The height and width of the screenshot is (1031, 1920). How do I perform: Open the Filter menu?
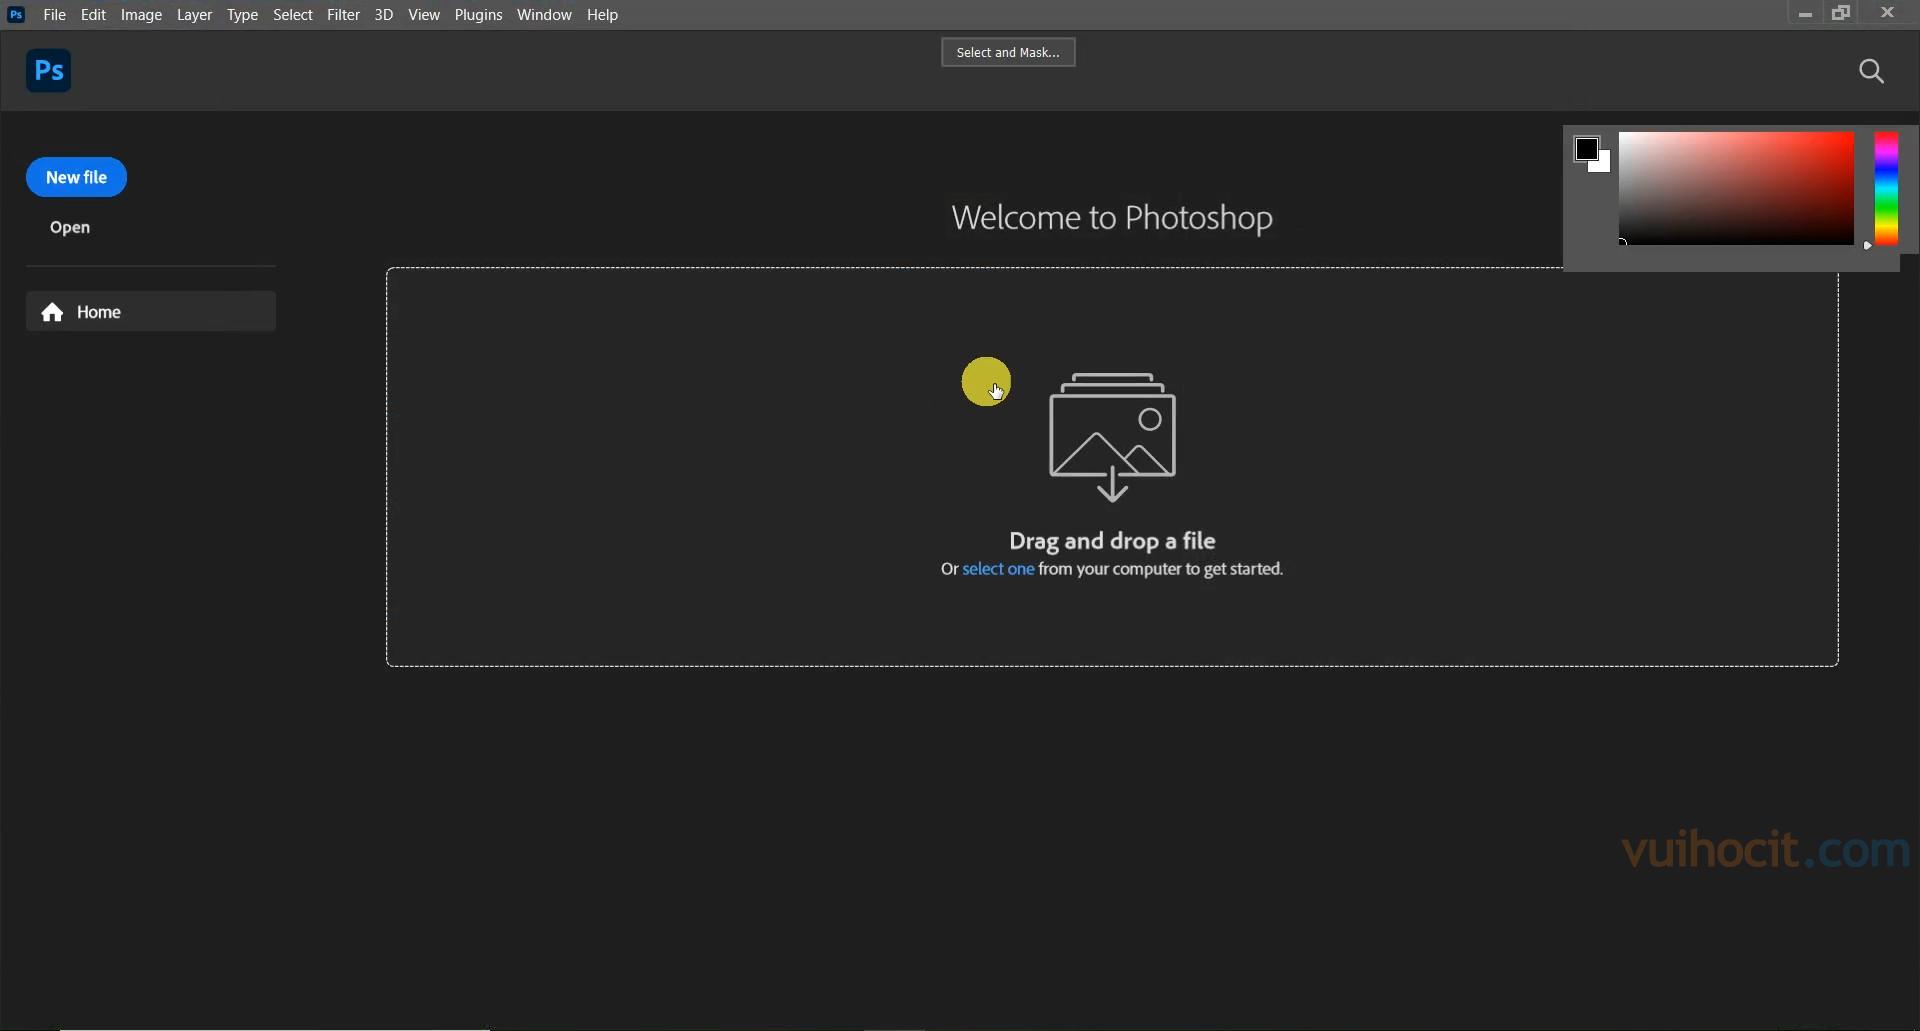tap(344, 15)
